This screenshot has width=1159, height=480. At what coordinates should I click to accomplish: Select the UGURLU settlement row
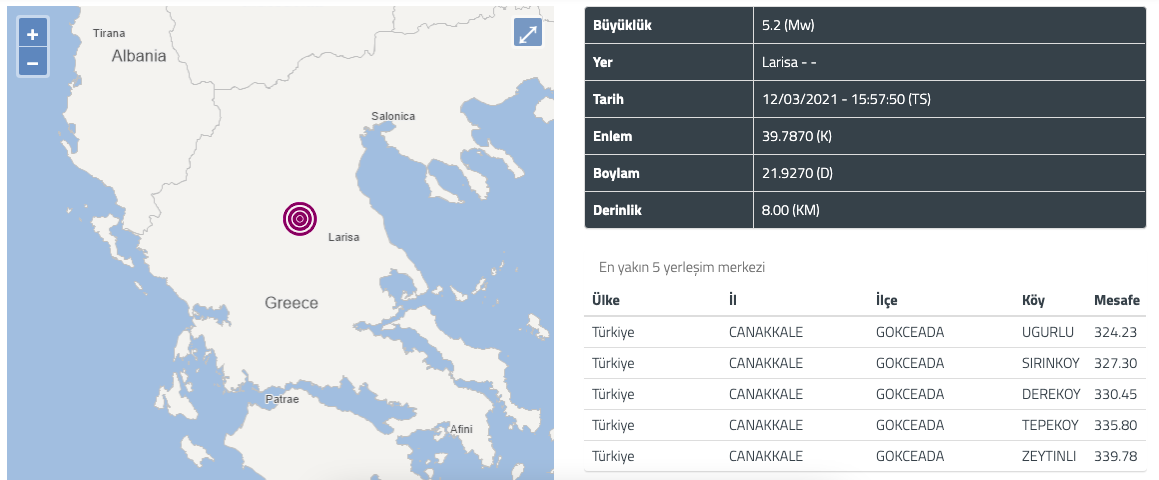(865, 332)
